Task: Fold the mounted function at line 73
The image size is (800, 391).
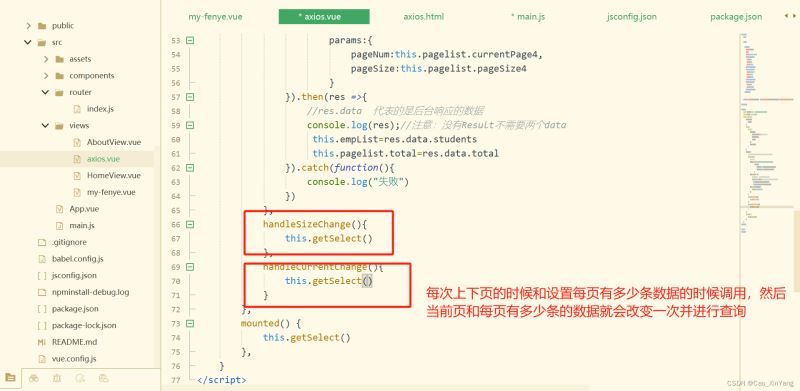Action: (190, 323)
